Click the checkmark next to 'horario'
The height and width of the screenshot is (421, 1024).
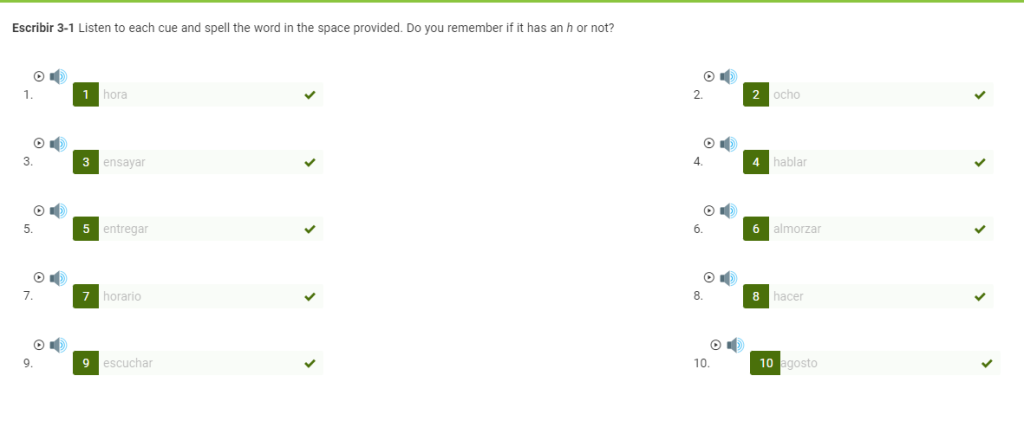(x=310, y=297)
